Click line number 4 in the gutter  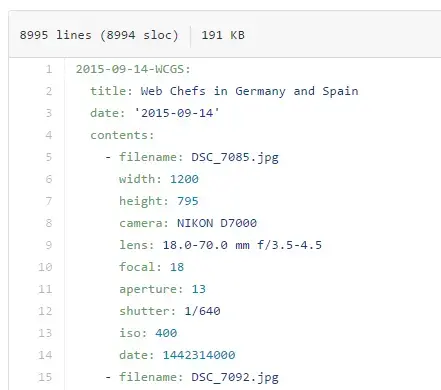[x=49, y=135]
